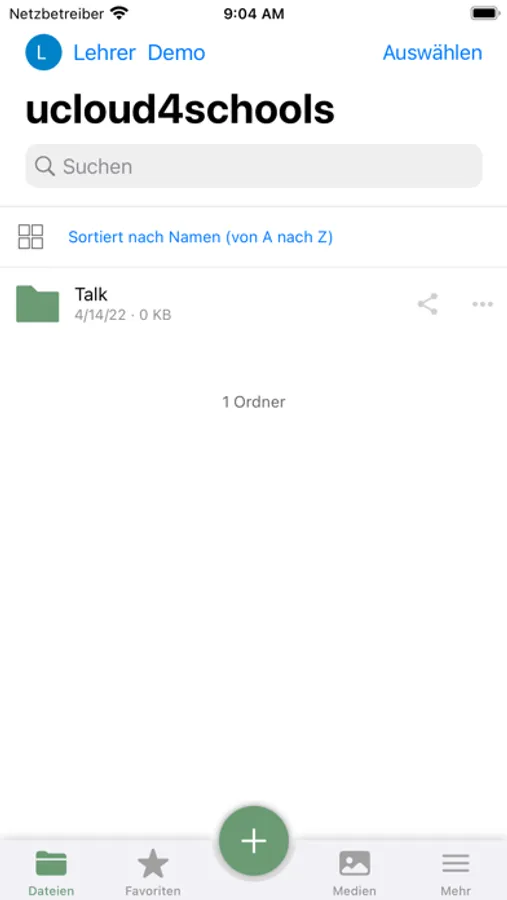This screenshot has width=507, height=900.
Task: Open sort options Sortiert nach Namen
Action: pyautogui.click(x=200, y=237)
